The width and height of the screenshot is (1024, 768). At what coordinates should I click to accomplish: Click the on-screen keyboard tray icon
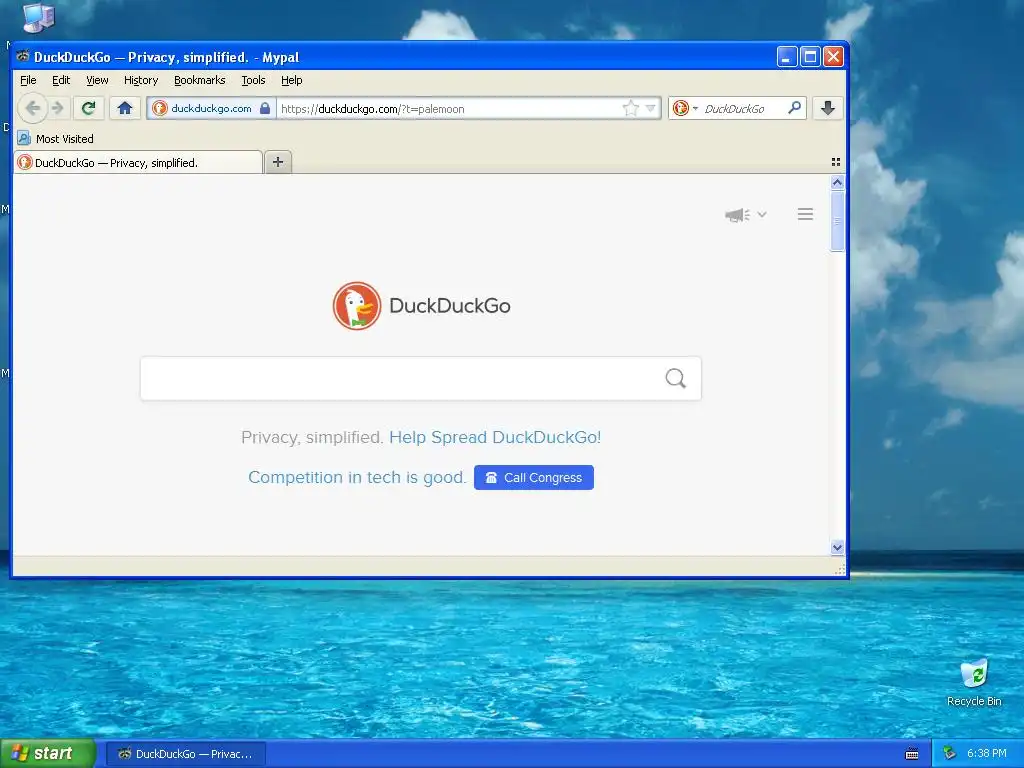[912, 754]
